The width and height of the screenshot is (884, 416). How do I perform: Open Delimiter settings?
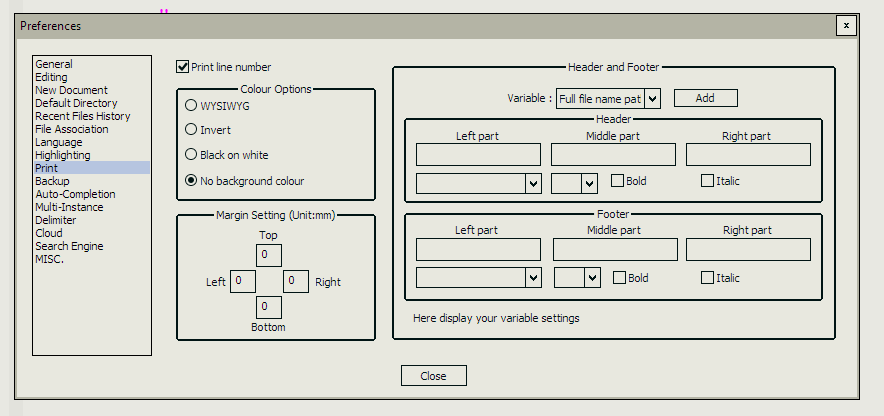click(x=91, y=220)
